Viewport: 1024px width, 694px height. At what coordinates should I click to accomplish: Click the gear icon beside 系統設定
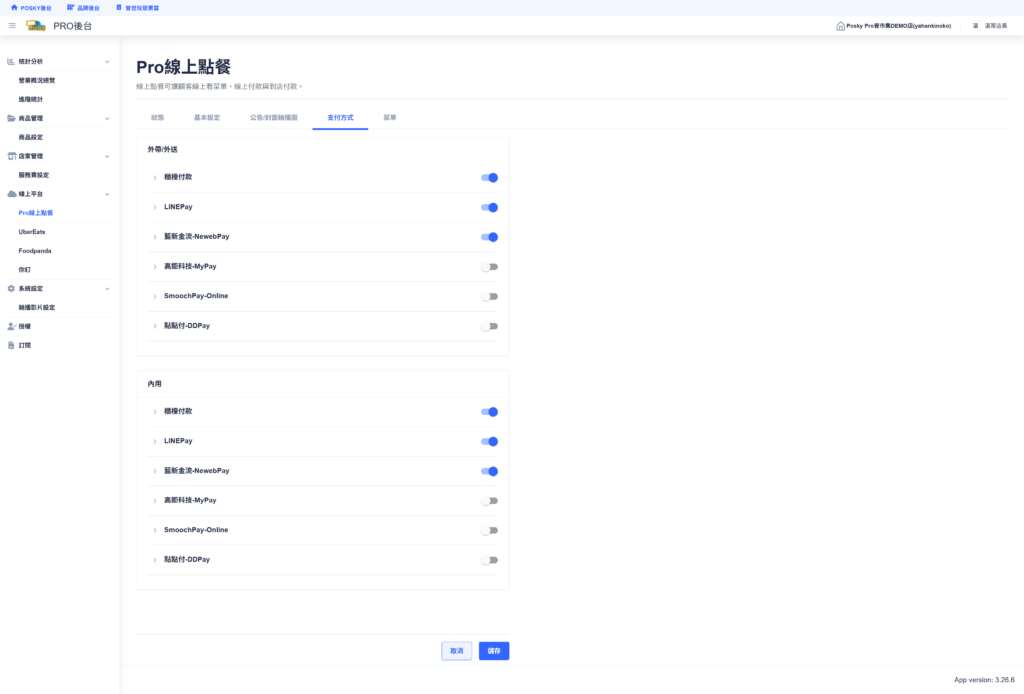tap(11, 289)
